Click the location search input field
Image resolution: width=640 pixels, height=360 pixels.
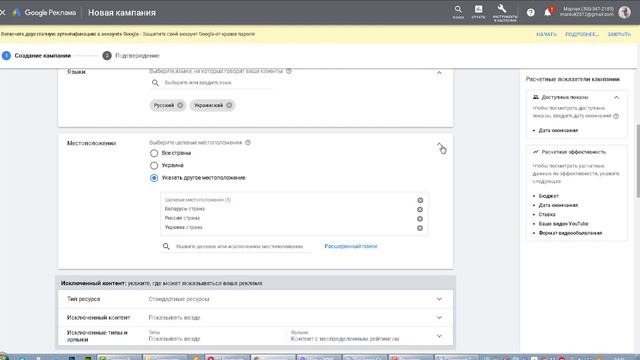coord(236,247)
